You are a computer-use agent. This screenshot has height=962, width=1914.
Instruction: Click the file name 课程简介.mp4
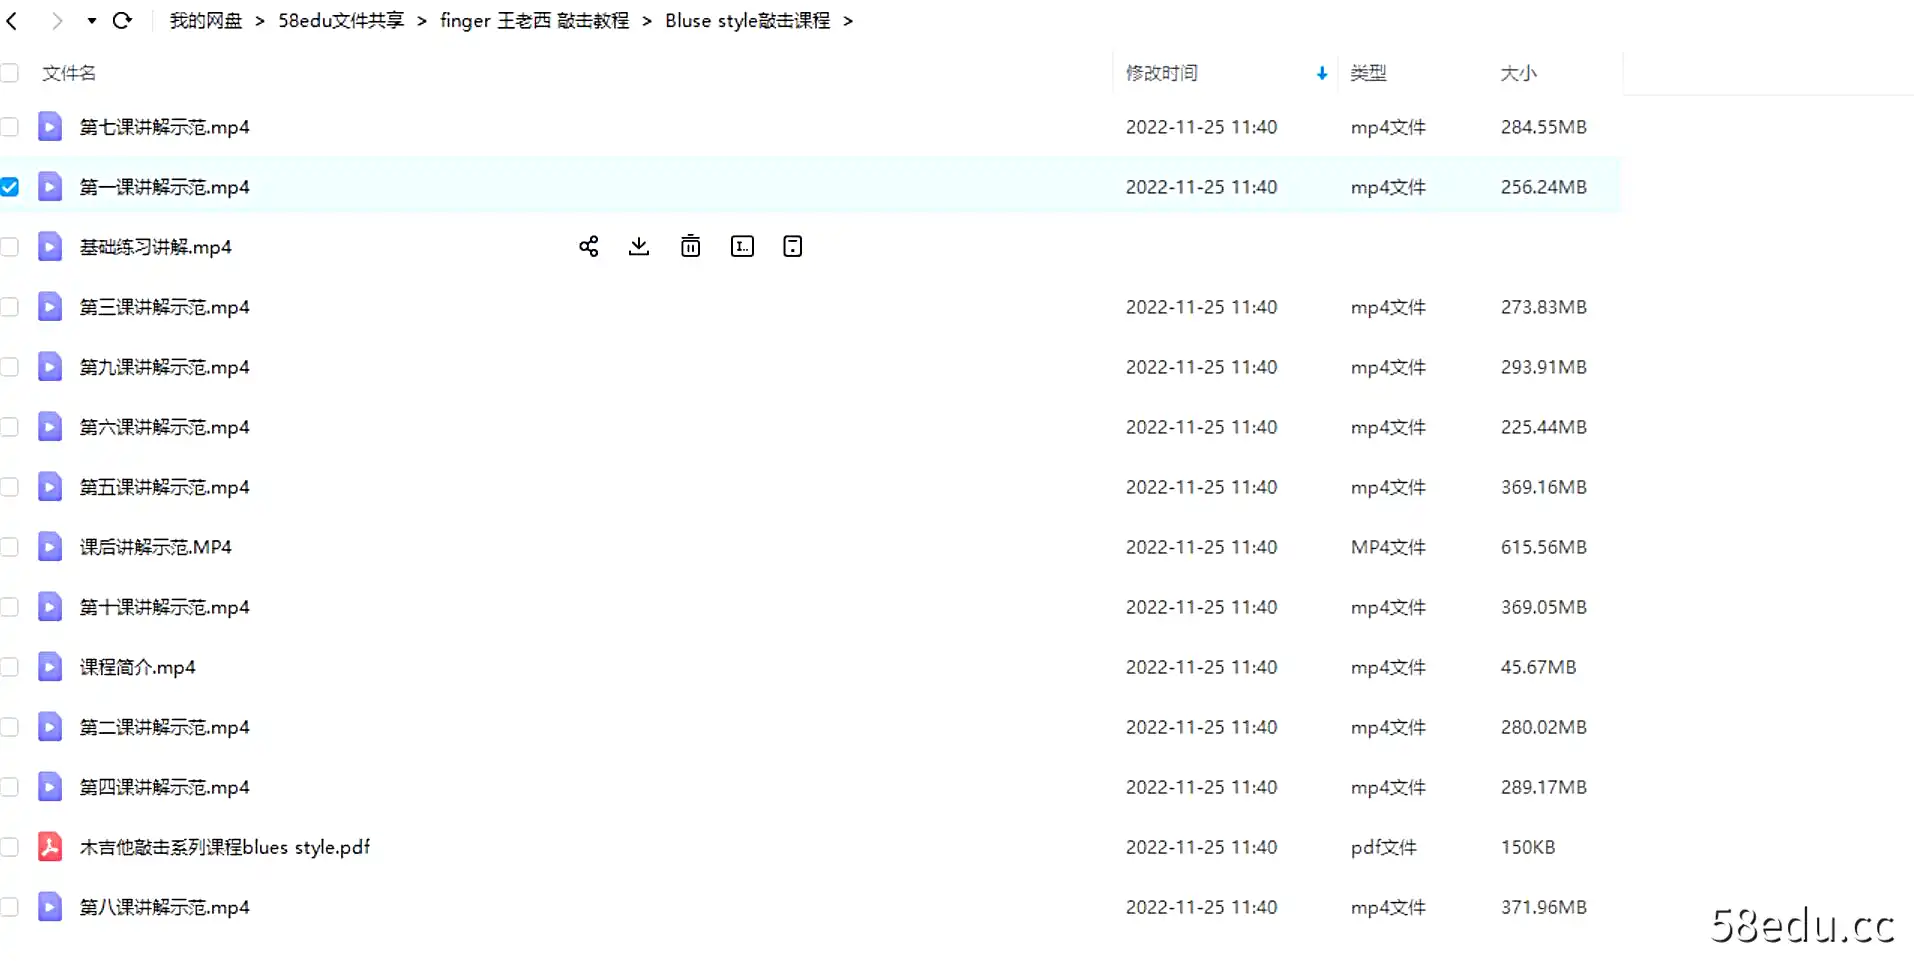138,667
